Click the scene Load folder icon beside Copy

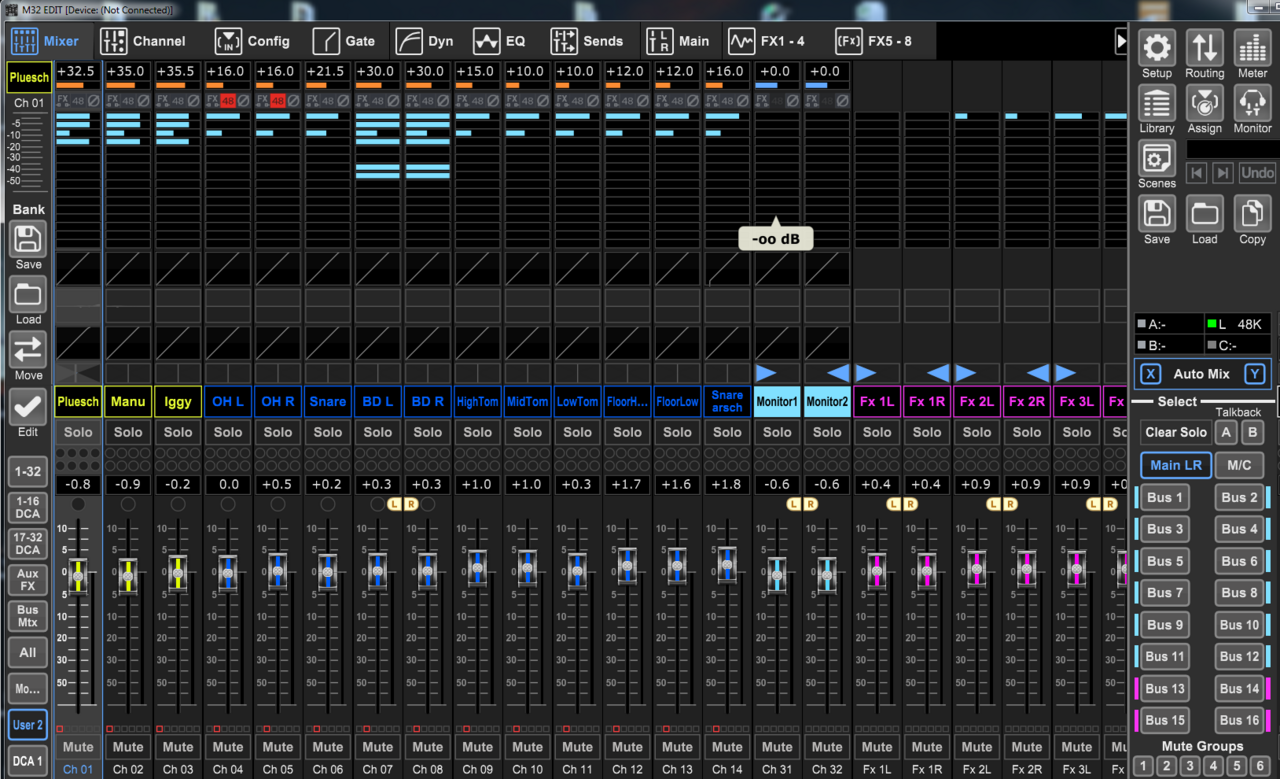[1205, 214]
